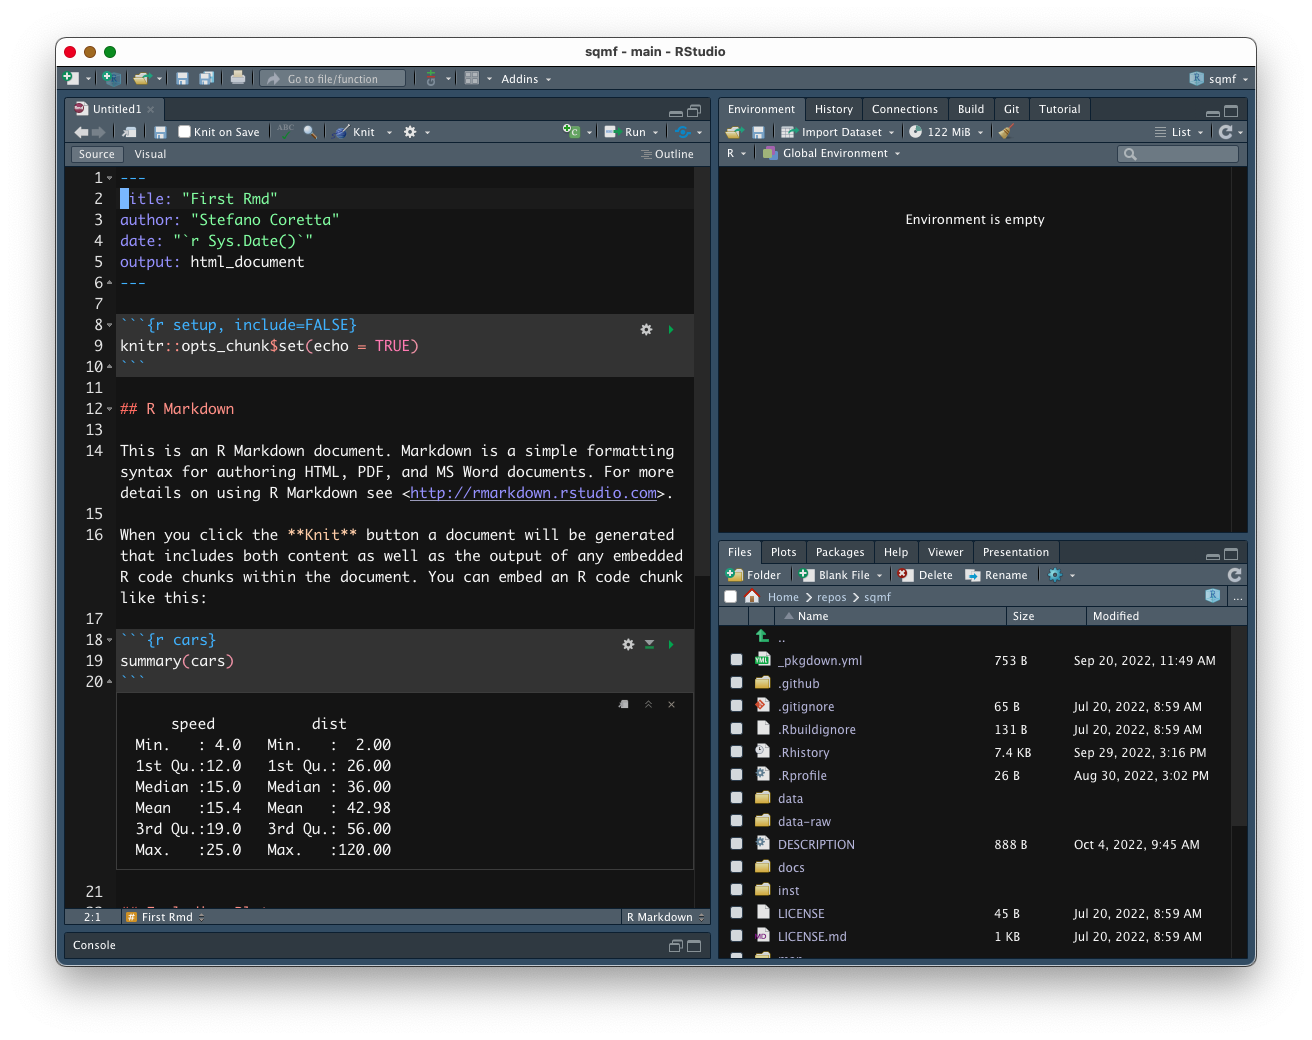Clear the cars chunk output

coord(671,704)
